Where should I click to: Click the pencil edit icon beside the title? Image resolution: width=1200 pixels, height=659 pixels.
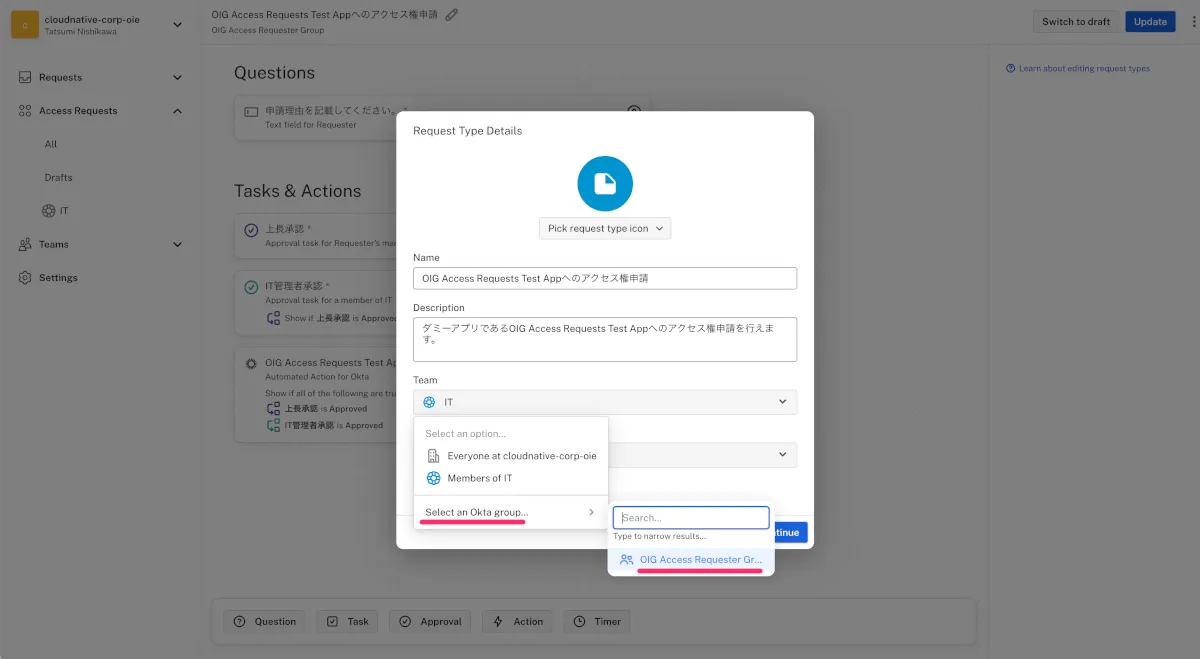tap(452, 15)
